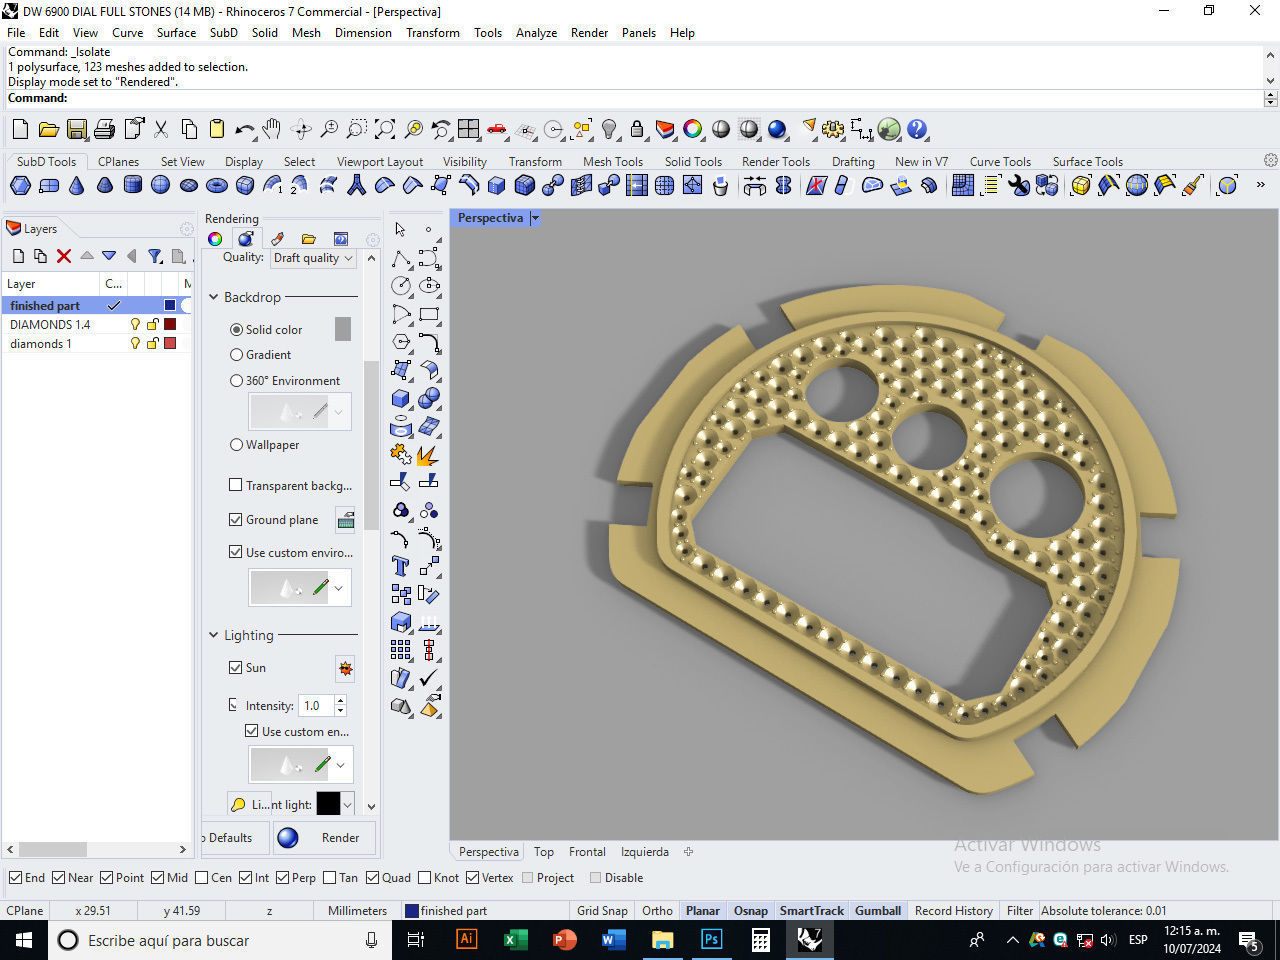The width and height of the screenshot is (1280, 960).
Task: Open the custom environment dropdown under Ground plane
Action: (x=340, y=588)
